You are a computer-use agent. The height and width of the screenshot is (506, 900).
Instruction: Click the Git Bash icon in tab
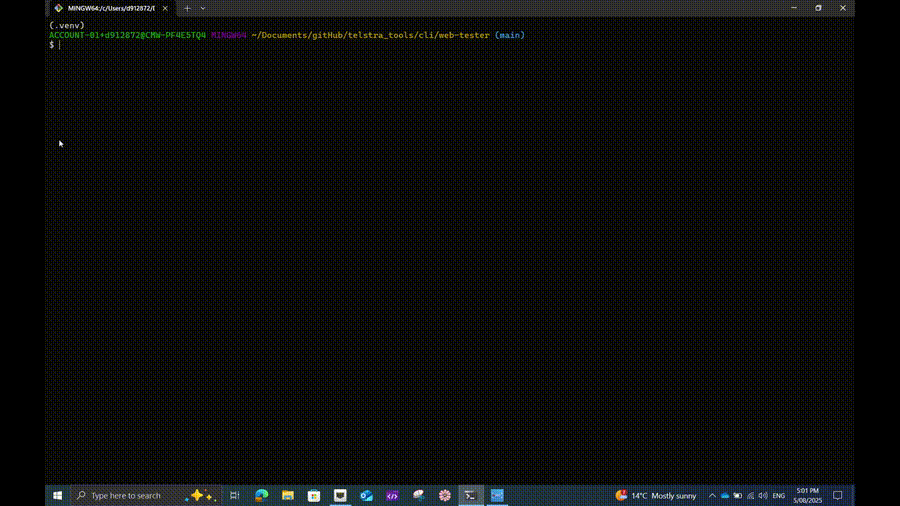coord(59,9)
